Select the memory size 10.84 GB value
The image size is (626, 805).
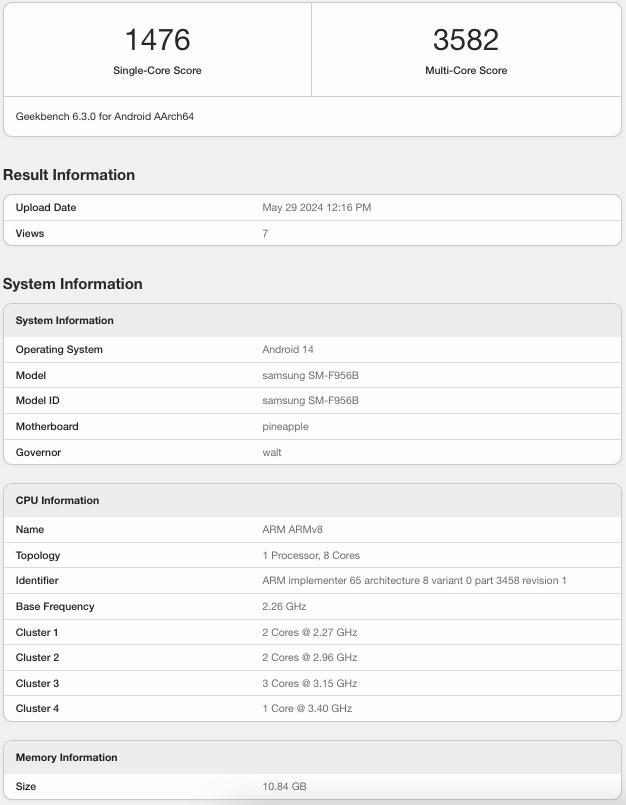pyautogui.click(x=284, y=787)
